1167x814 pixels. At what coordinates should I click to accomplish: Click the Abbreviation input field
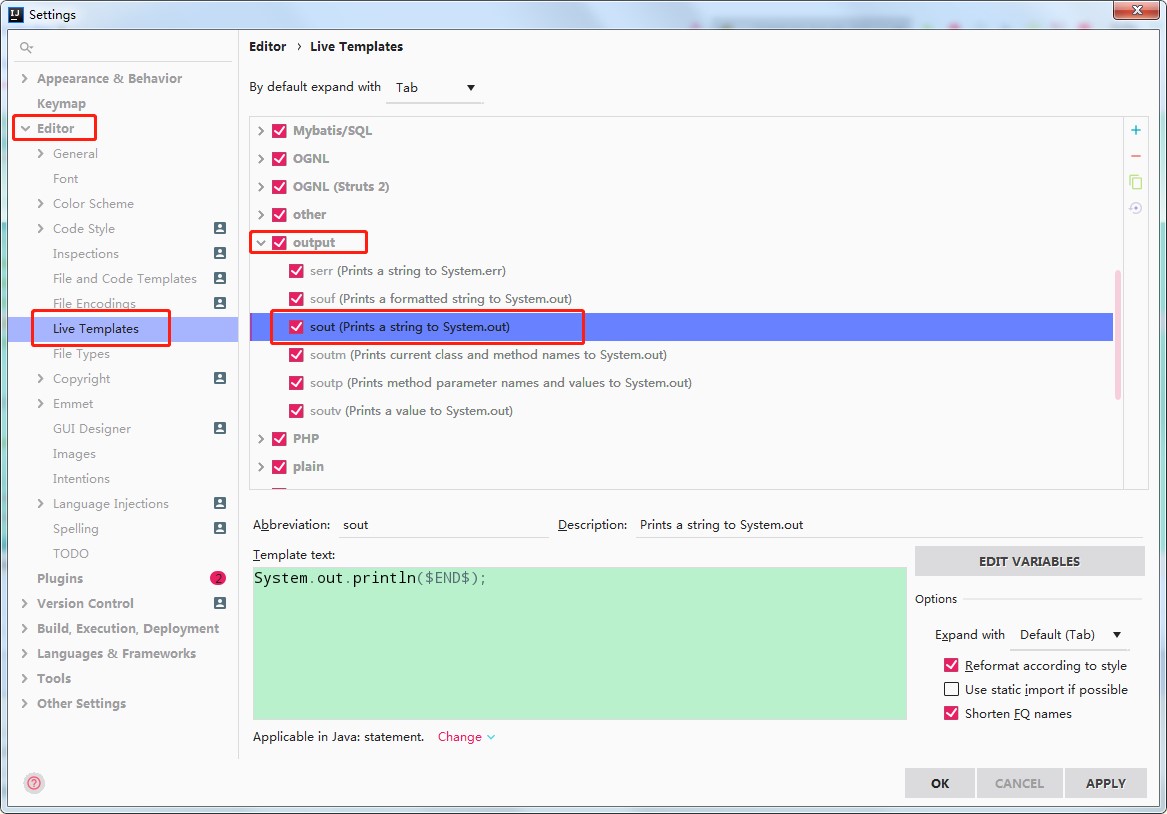pos(444,525)
